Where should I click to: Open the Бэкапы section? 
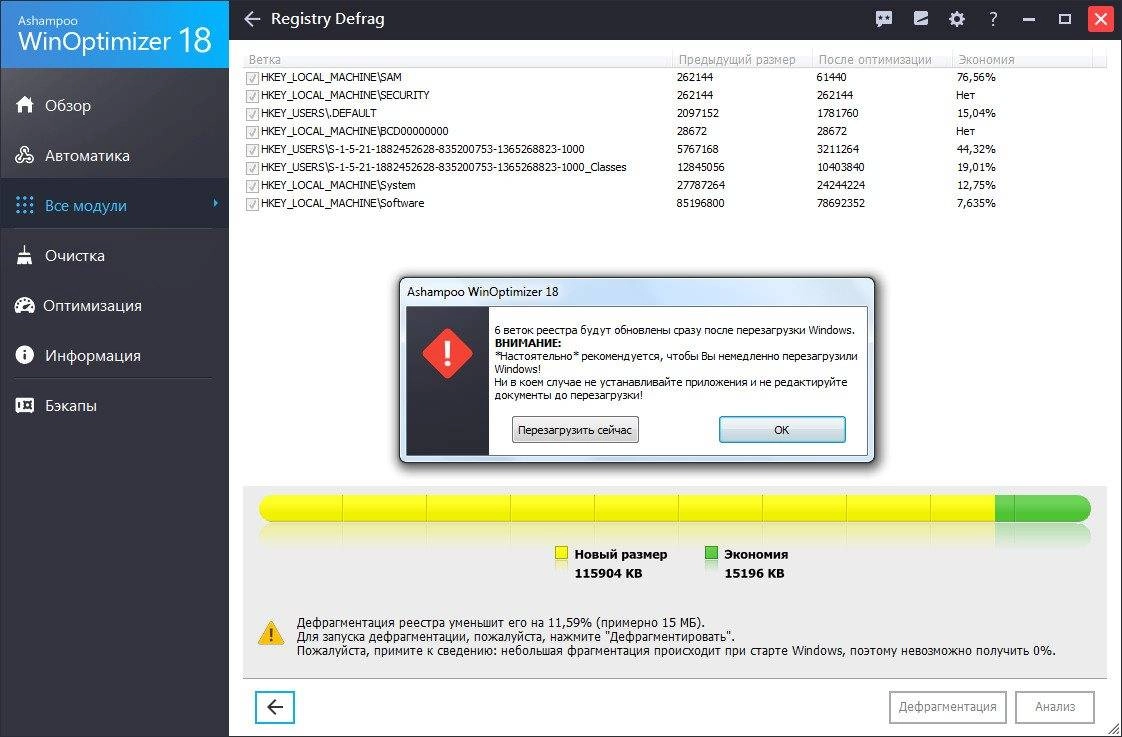(114, 405)
